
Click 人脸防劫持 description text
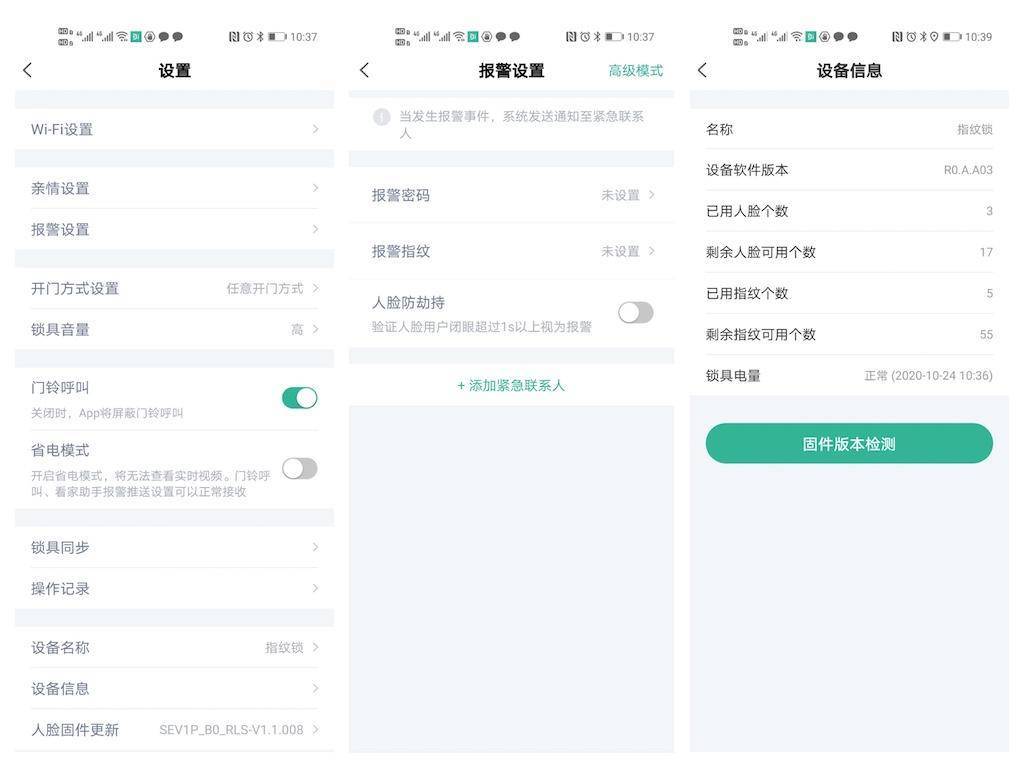[481, 327]
